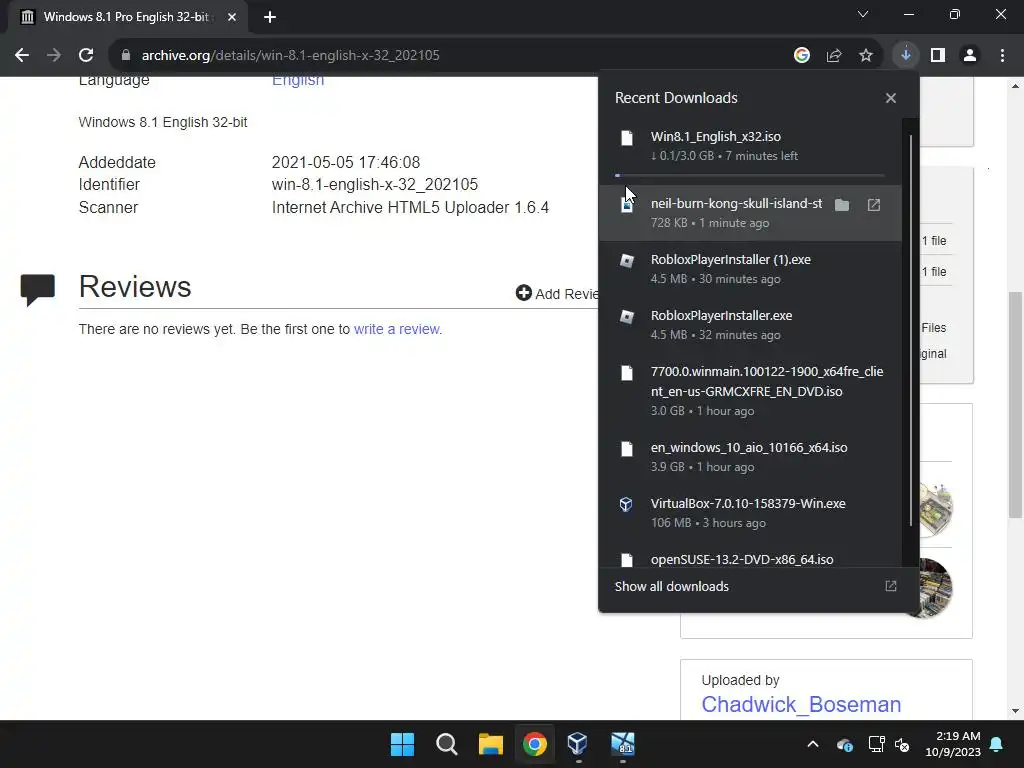Open File Explorer from the taskbar
Viewport: 1024px width, 768px height.
point(490,744)
